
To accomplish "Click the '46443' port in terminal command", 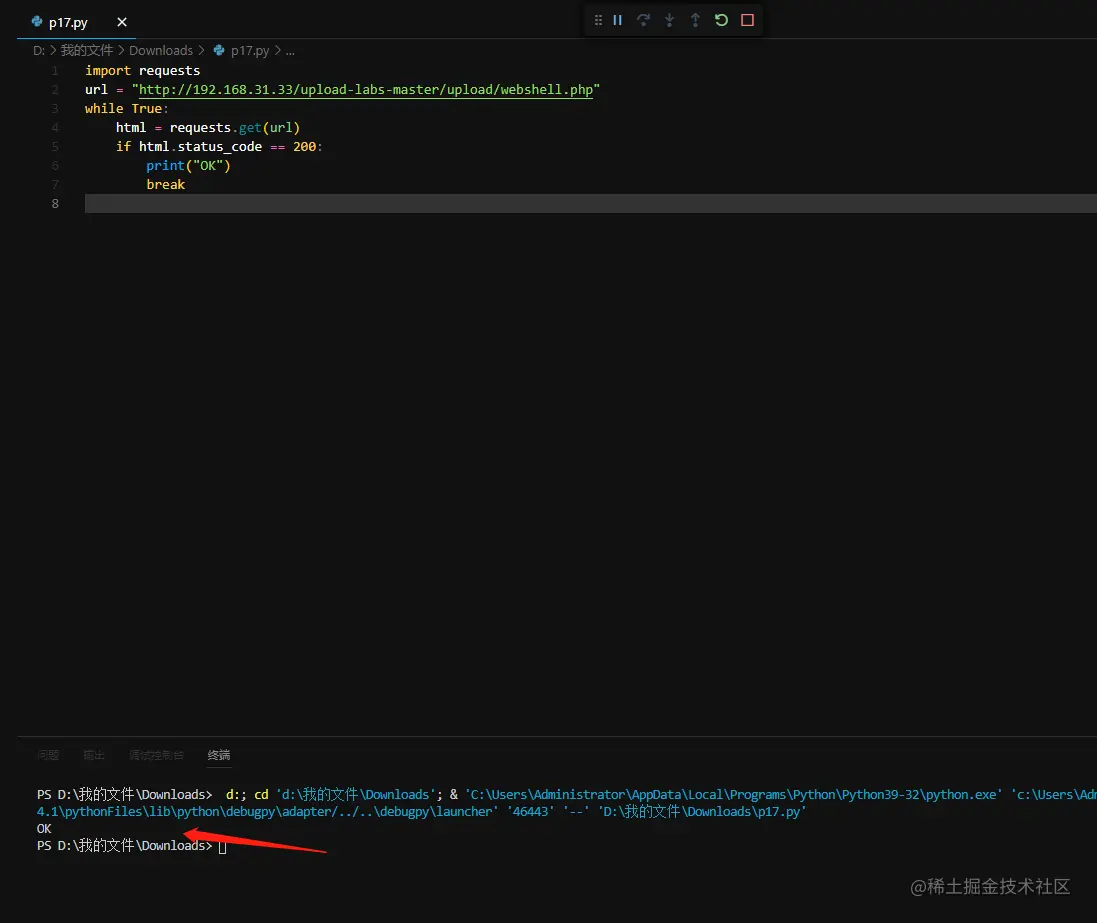I will coord(530,812).
